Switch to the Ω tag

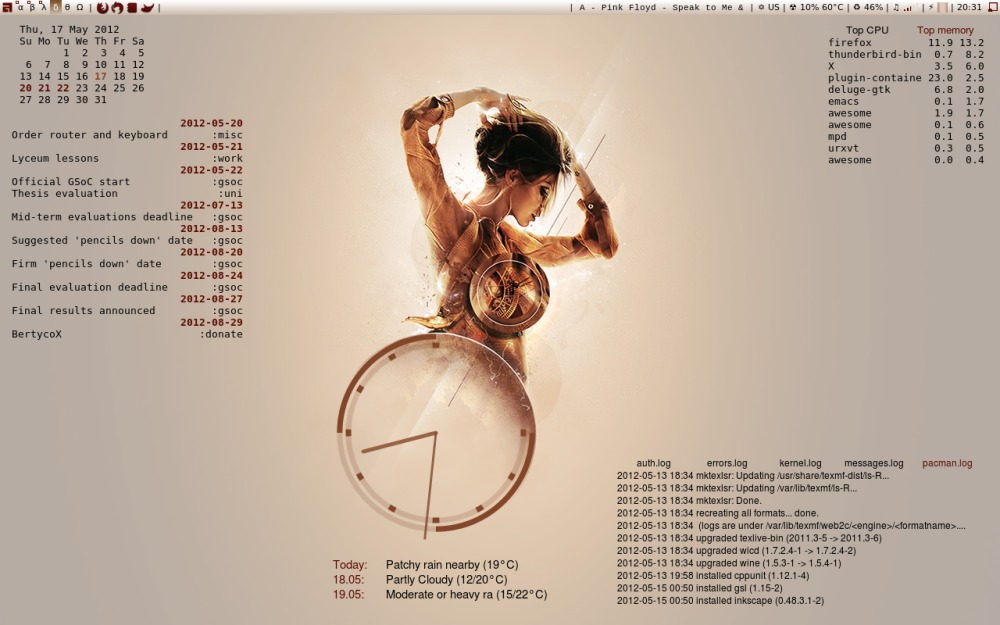80,8
